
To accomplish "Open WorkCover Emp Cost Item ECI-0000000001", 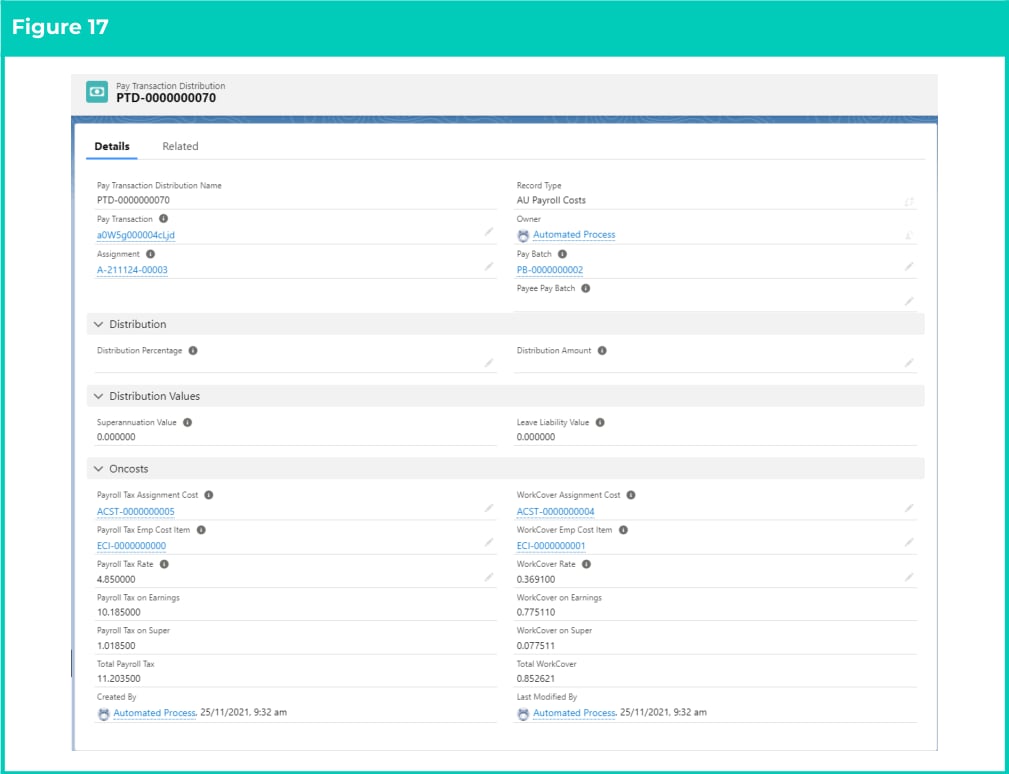I will [551, 546].
